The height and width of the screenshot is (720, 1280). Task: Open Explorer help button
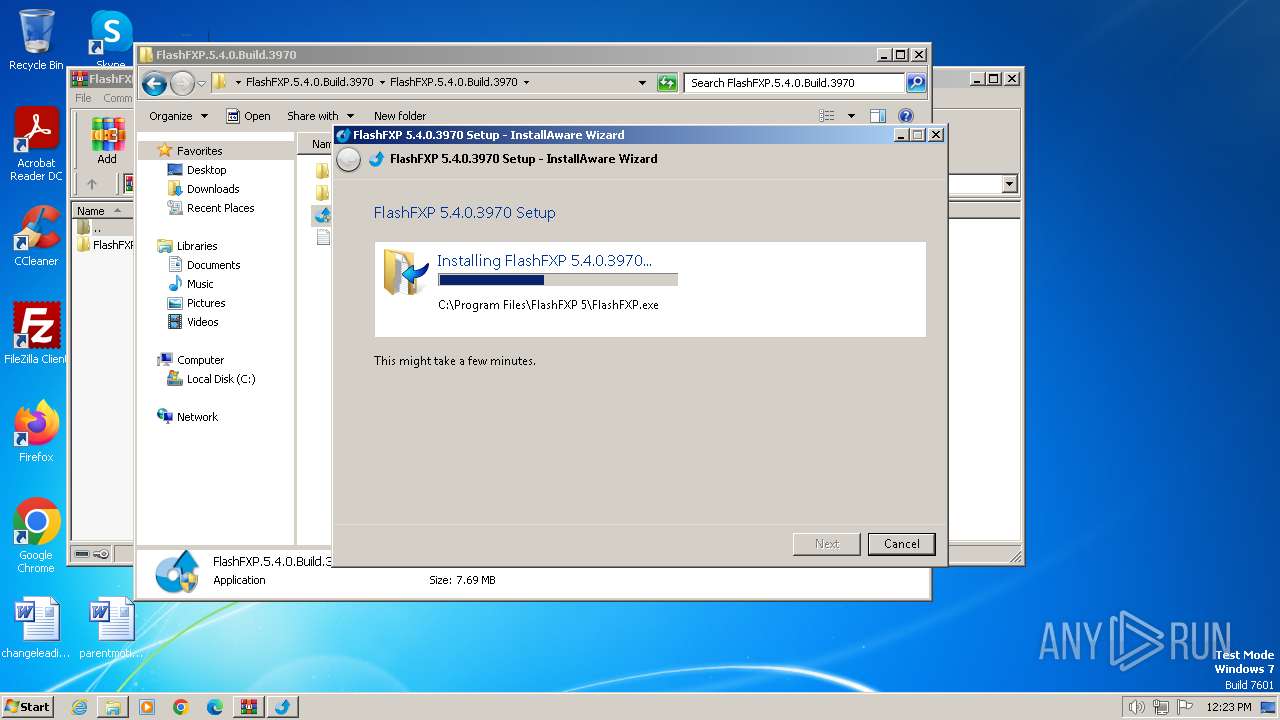(906, 116)
